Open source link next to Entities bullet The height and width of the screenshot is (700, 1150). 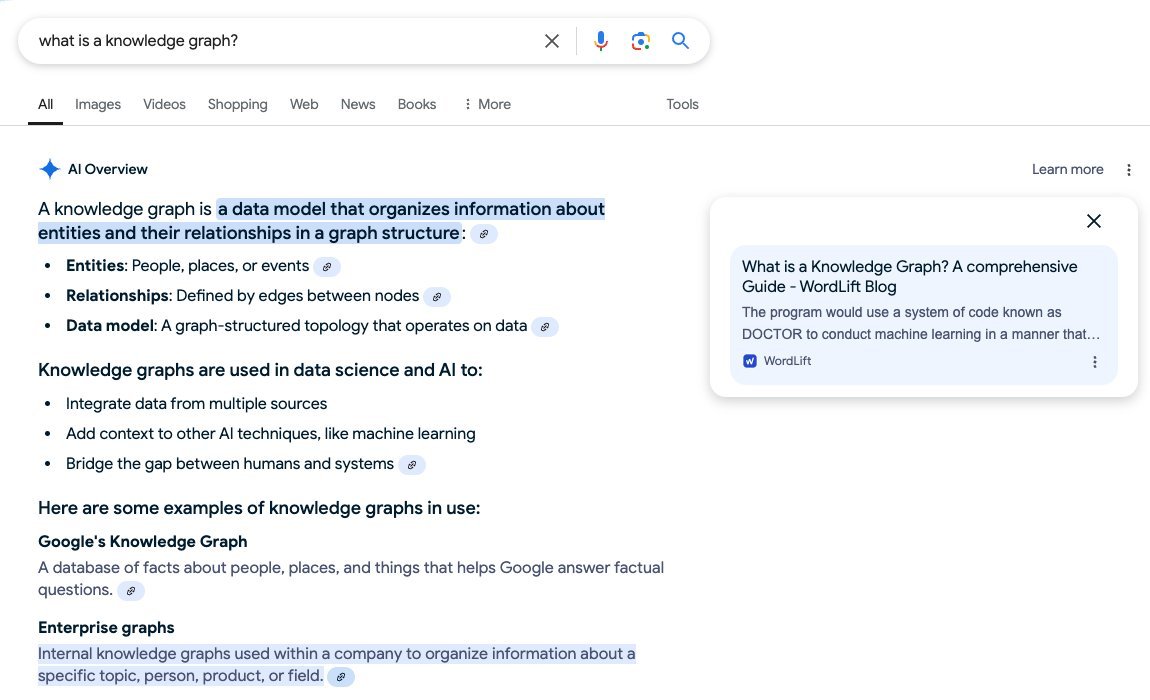[327, 267]
